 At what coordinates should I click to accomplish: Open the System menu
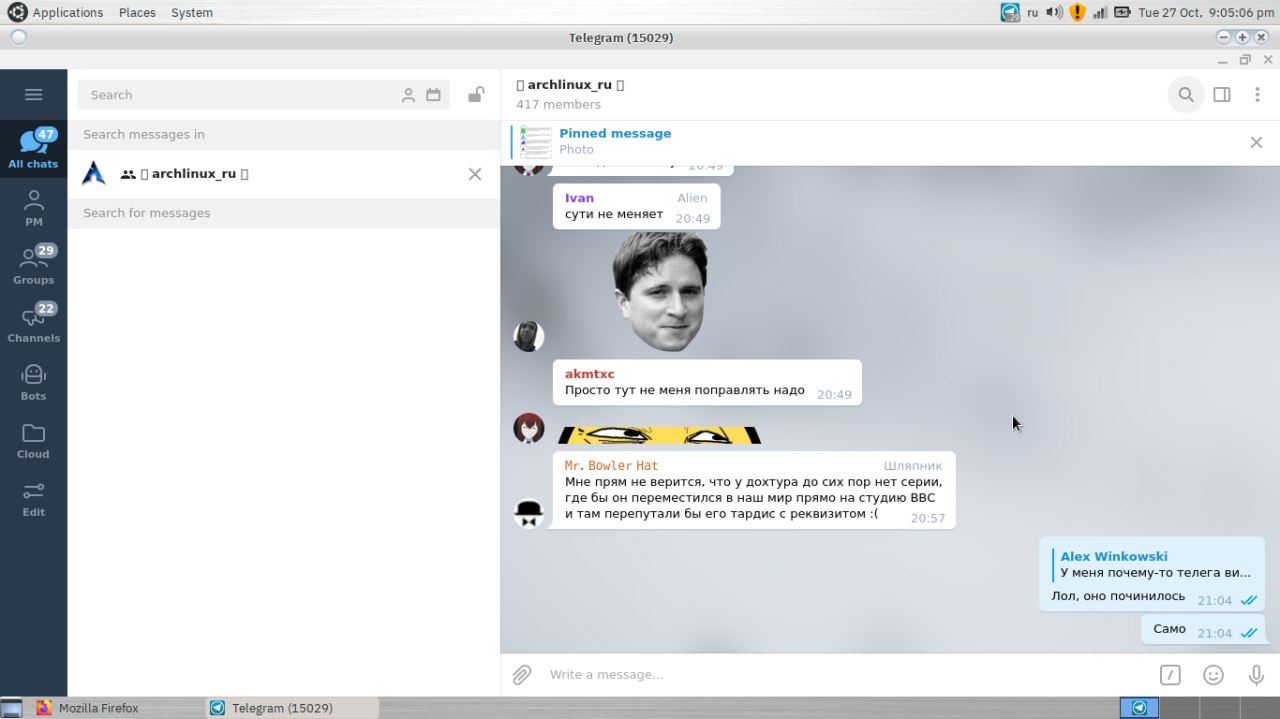tap(191, 12)
